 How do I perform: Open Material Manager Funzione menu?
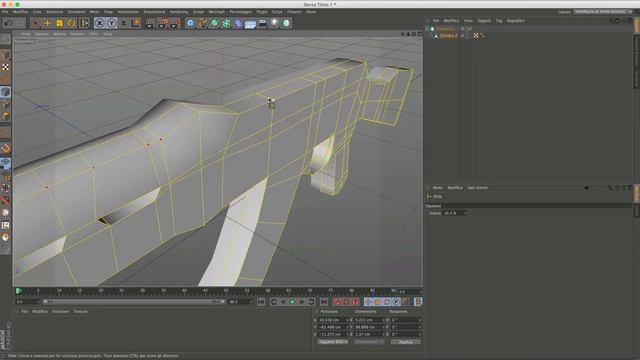pos(60,311)
